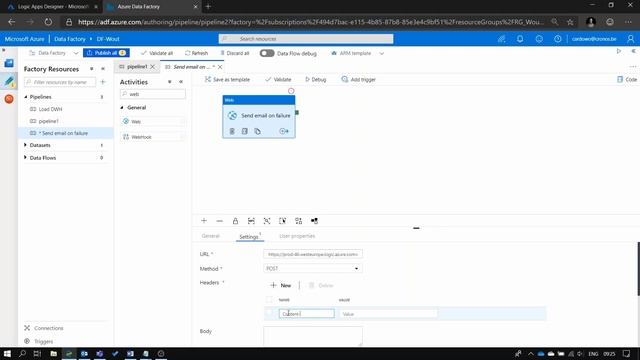Open the layout options icon in the canvas toolbar
Screen dimensions: 640x360
point(314,221)
